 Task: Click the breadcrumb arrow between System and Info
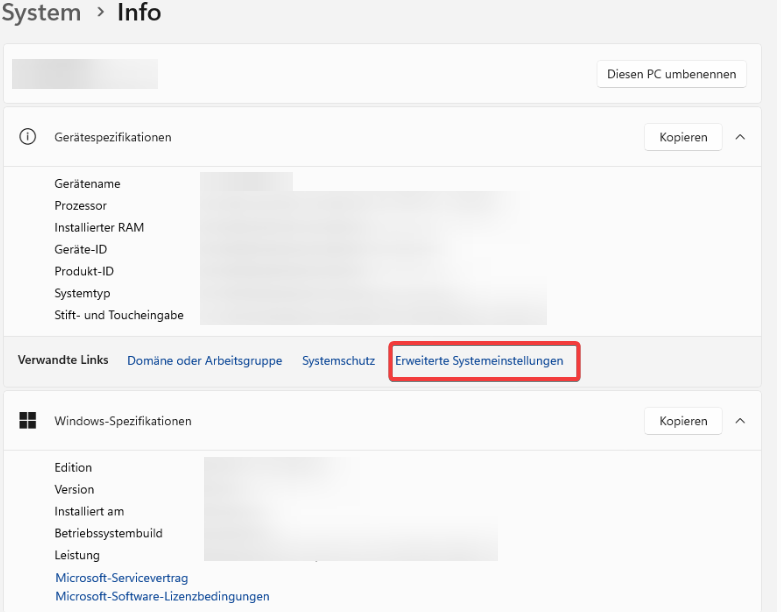coord(100,13)
